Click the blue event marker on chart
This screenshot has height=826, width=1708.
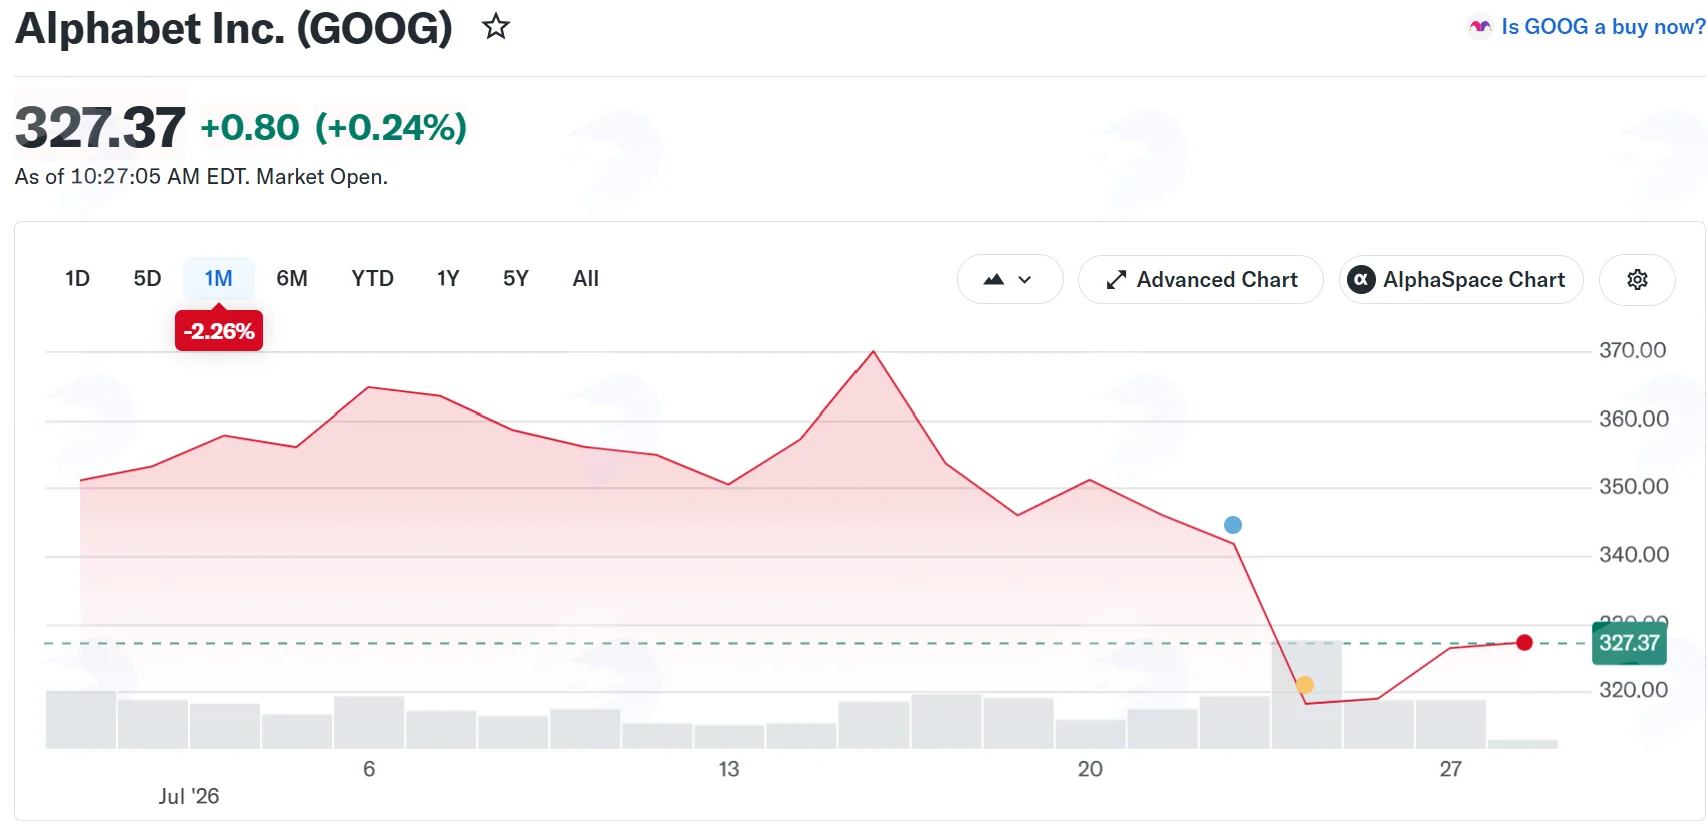click(x=1233, y=525)
